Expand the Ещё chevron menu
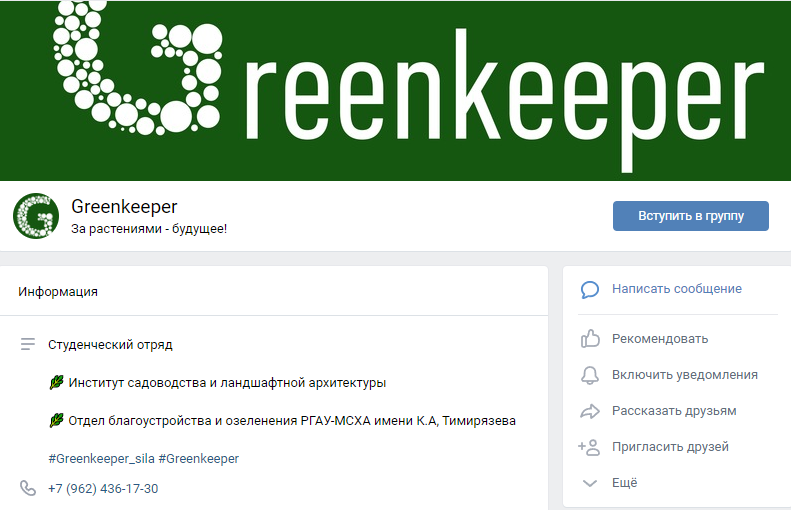 590,483
